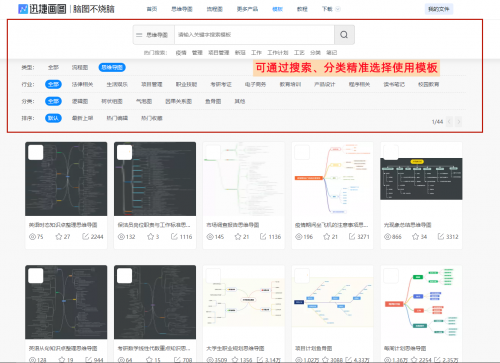Viewport: 500px width, 363px height.
Task: Open the 教程 navigation tab
Action: [x=302, y=9]
